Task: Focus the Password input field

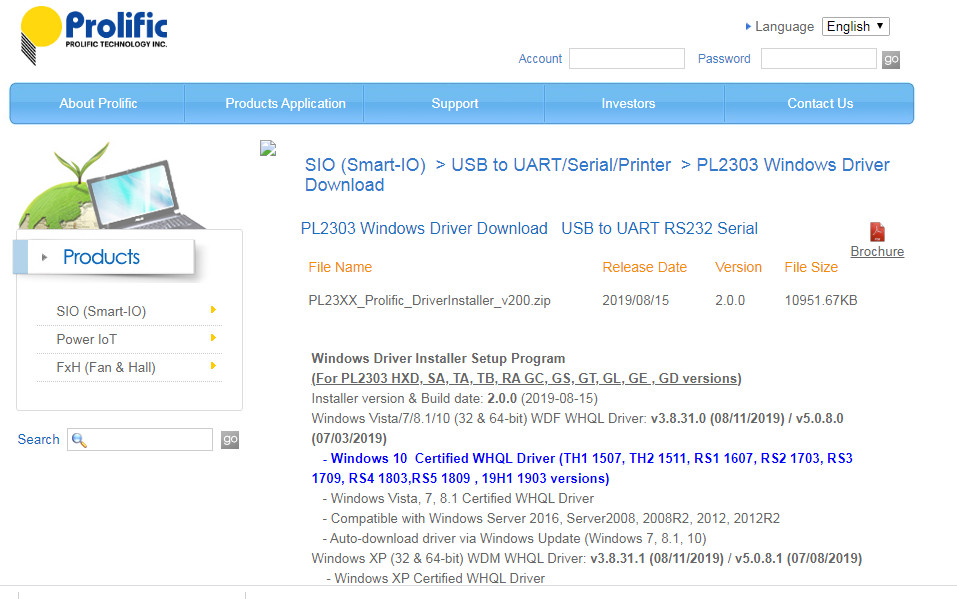Action: 818,59
